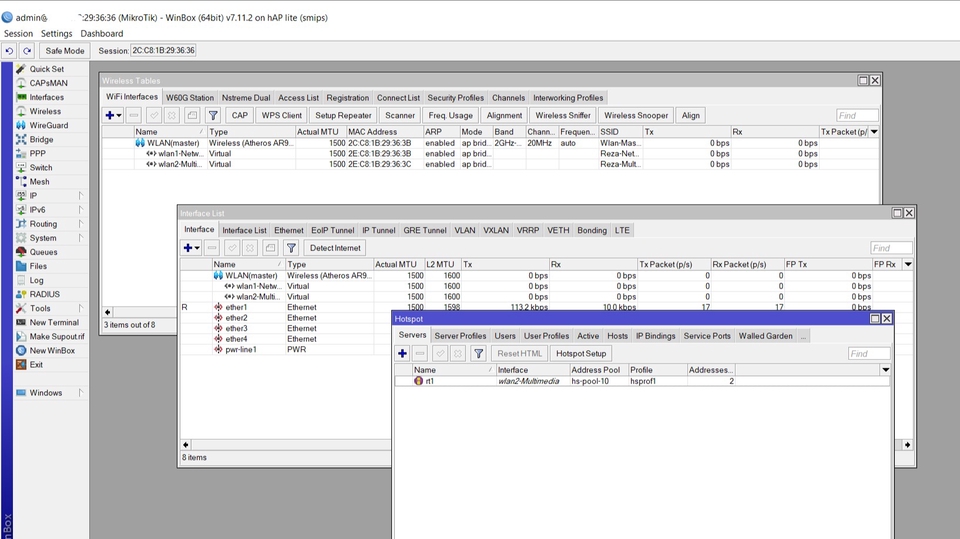The width and height of the screenshot is (960, 539).
Task: Click Find field in Wireless Tables window
Action: pyautogui.click(x=857, y=115)
